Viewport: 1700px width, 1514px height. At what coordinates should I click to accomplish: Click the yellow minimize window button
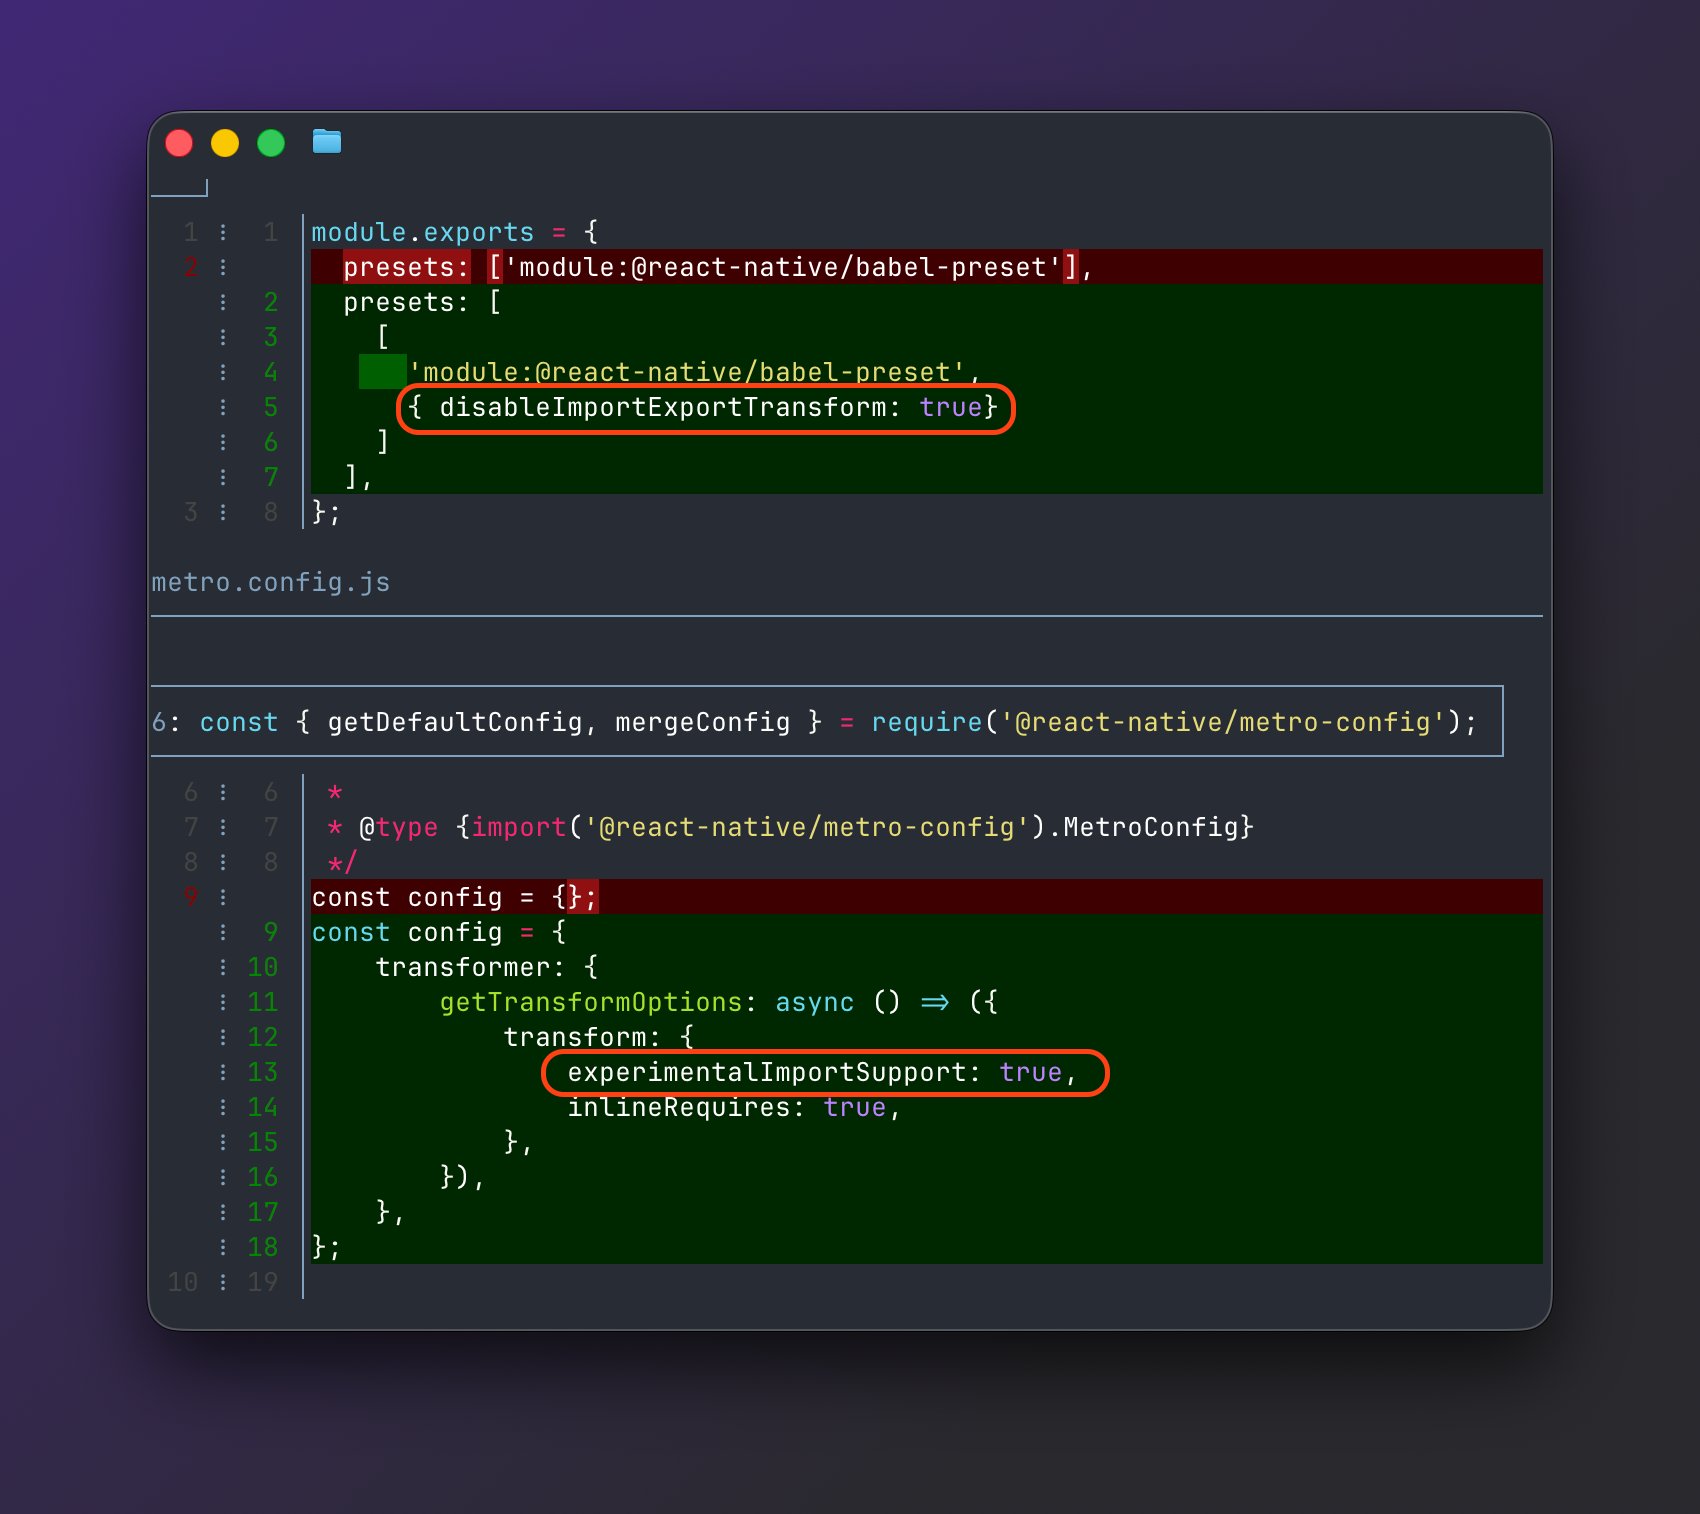point(225,143)
